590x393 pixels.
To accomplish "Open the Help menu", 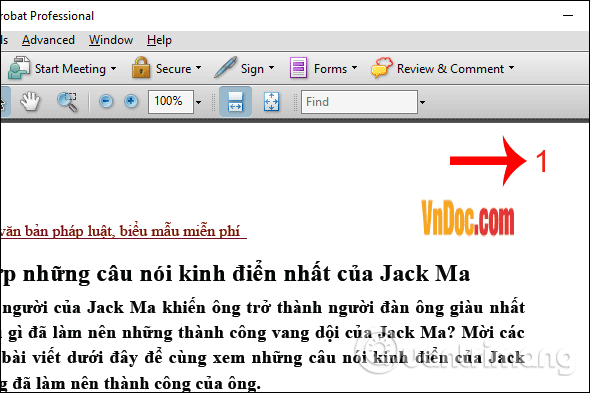I will pos(159,40).
